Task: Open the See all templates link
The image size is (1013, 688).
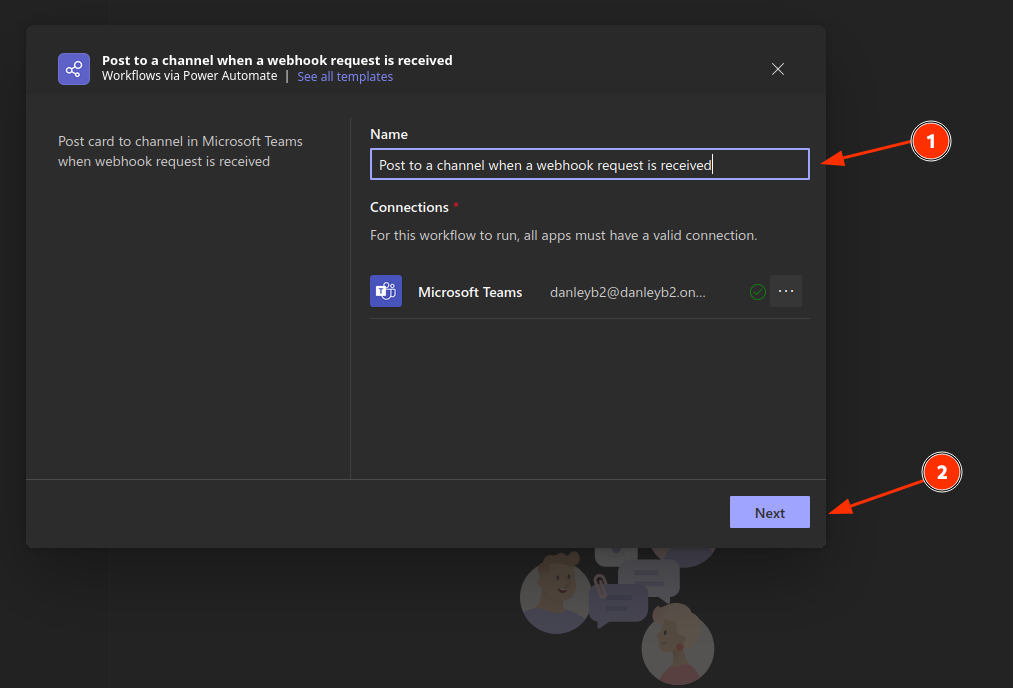Action: [345, 77]
